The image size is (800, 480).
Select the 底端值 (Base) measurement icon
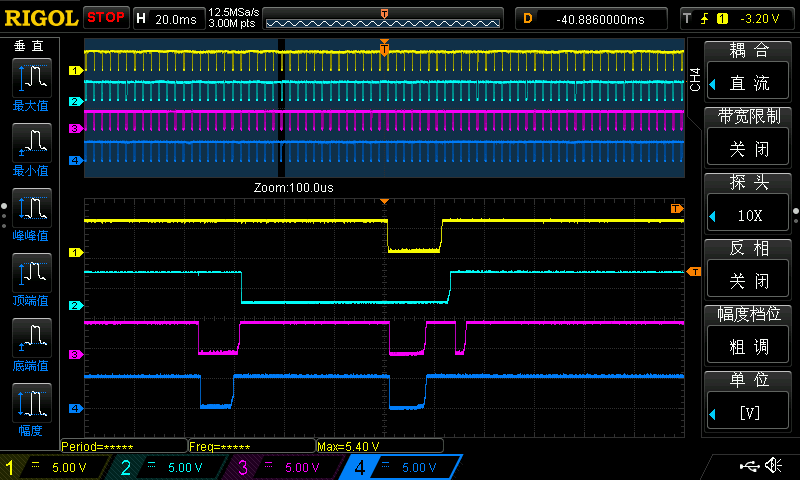[x=32, y=337]
